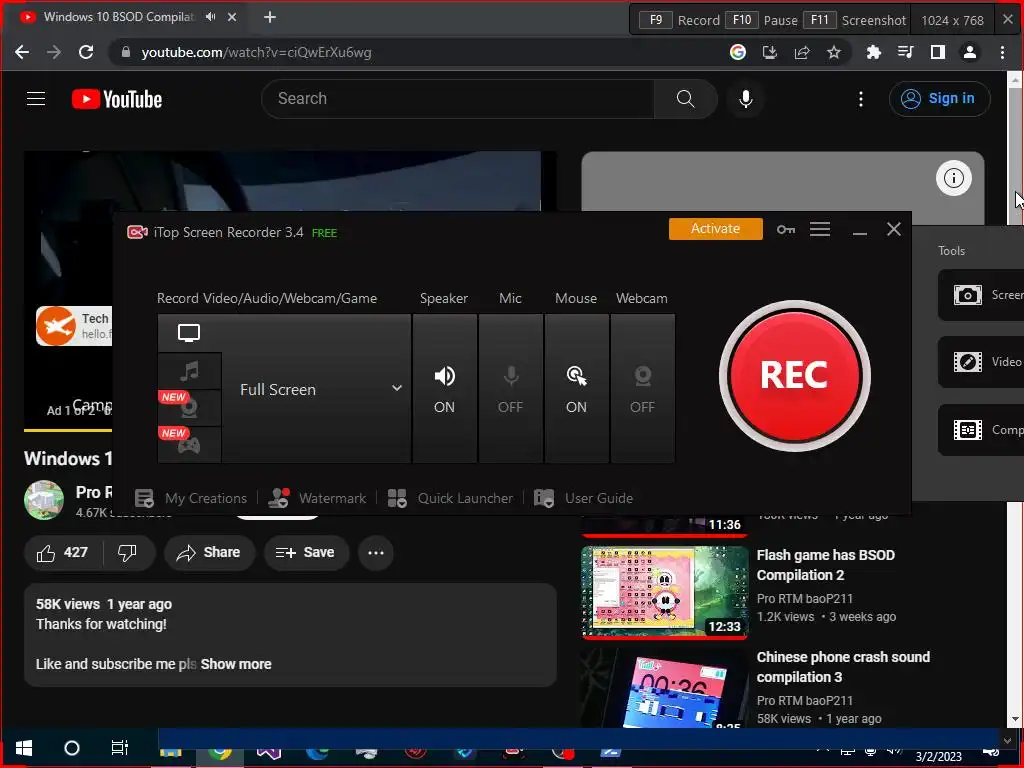This screenshot has height=768, width=1024.
Task: Toggle the Webcam OFF setting
Action: tap(643, 389)
